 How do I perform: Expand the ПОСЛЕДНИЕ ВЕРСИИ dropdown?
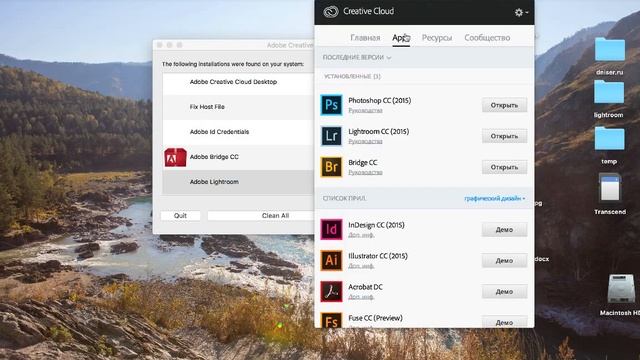pos(357,58)
